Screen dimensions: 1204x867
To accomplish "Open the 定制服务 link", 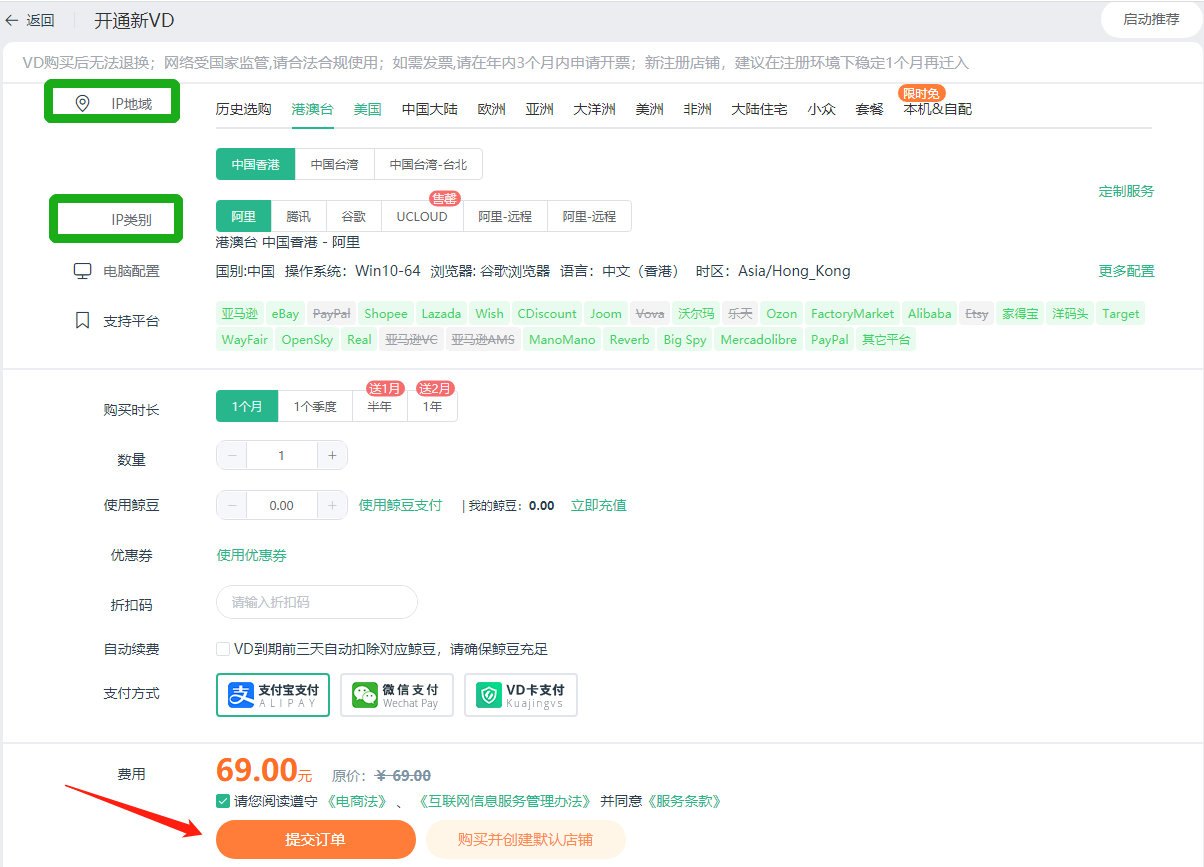I will click(x=1126, y=191).
